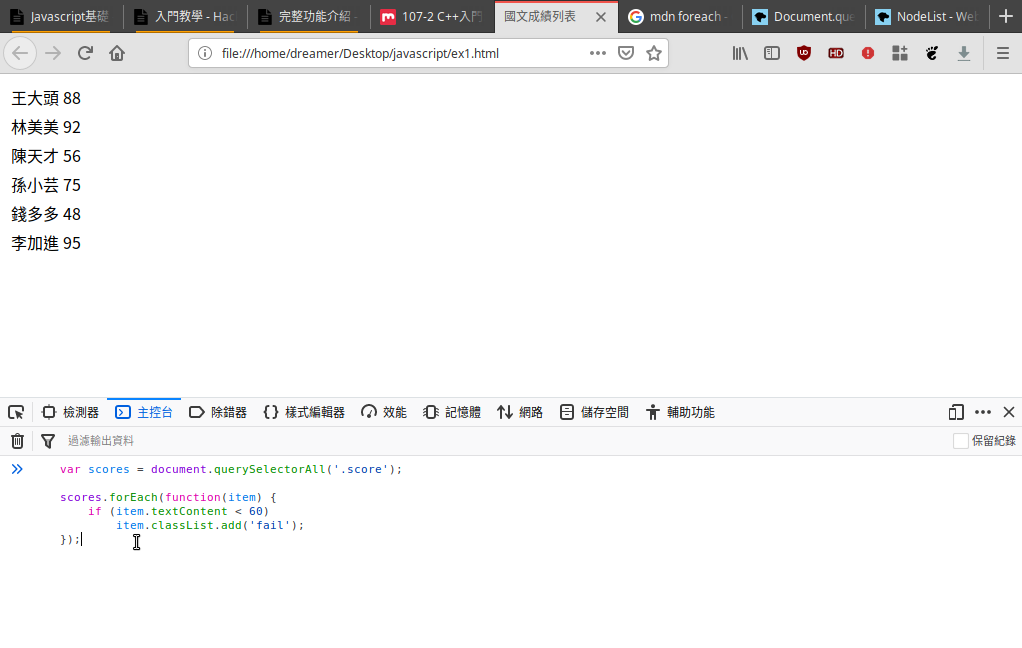Go to the browser home page

pyautogui.click(x=117, y=53)
